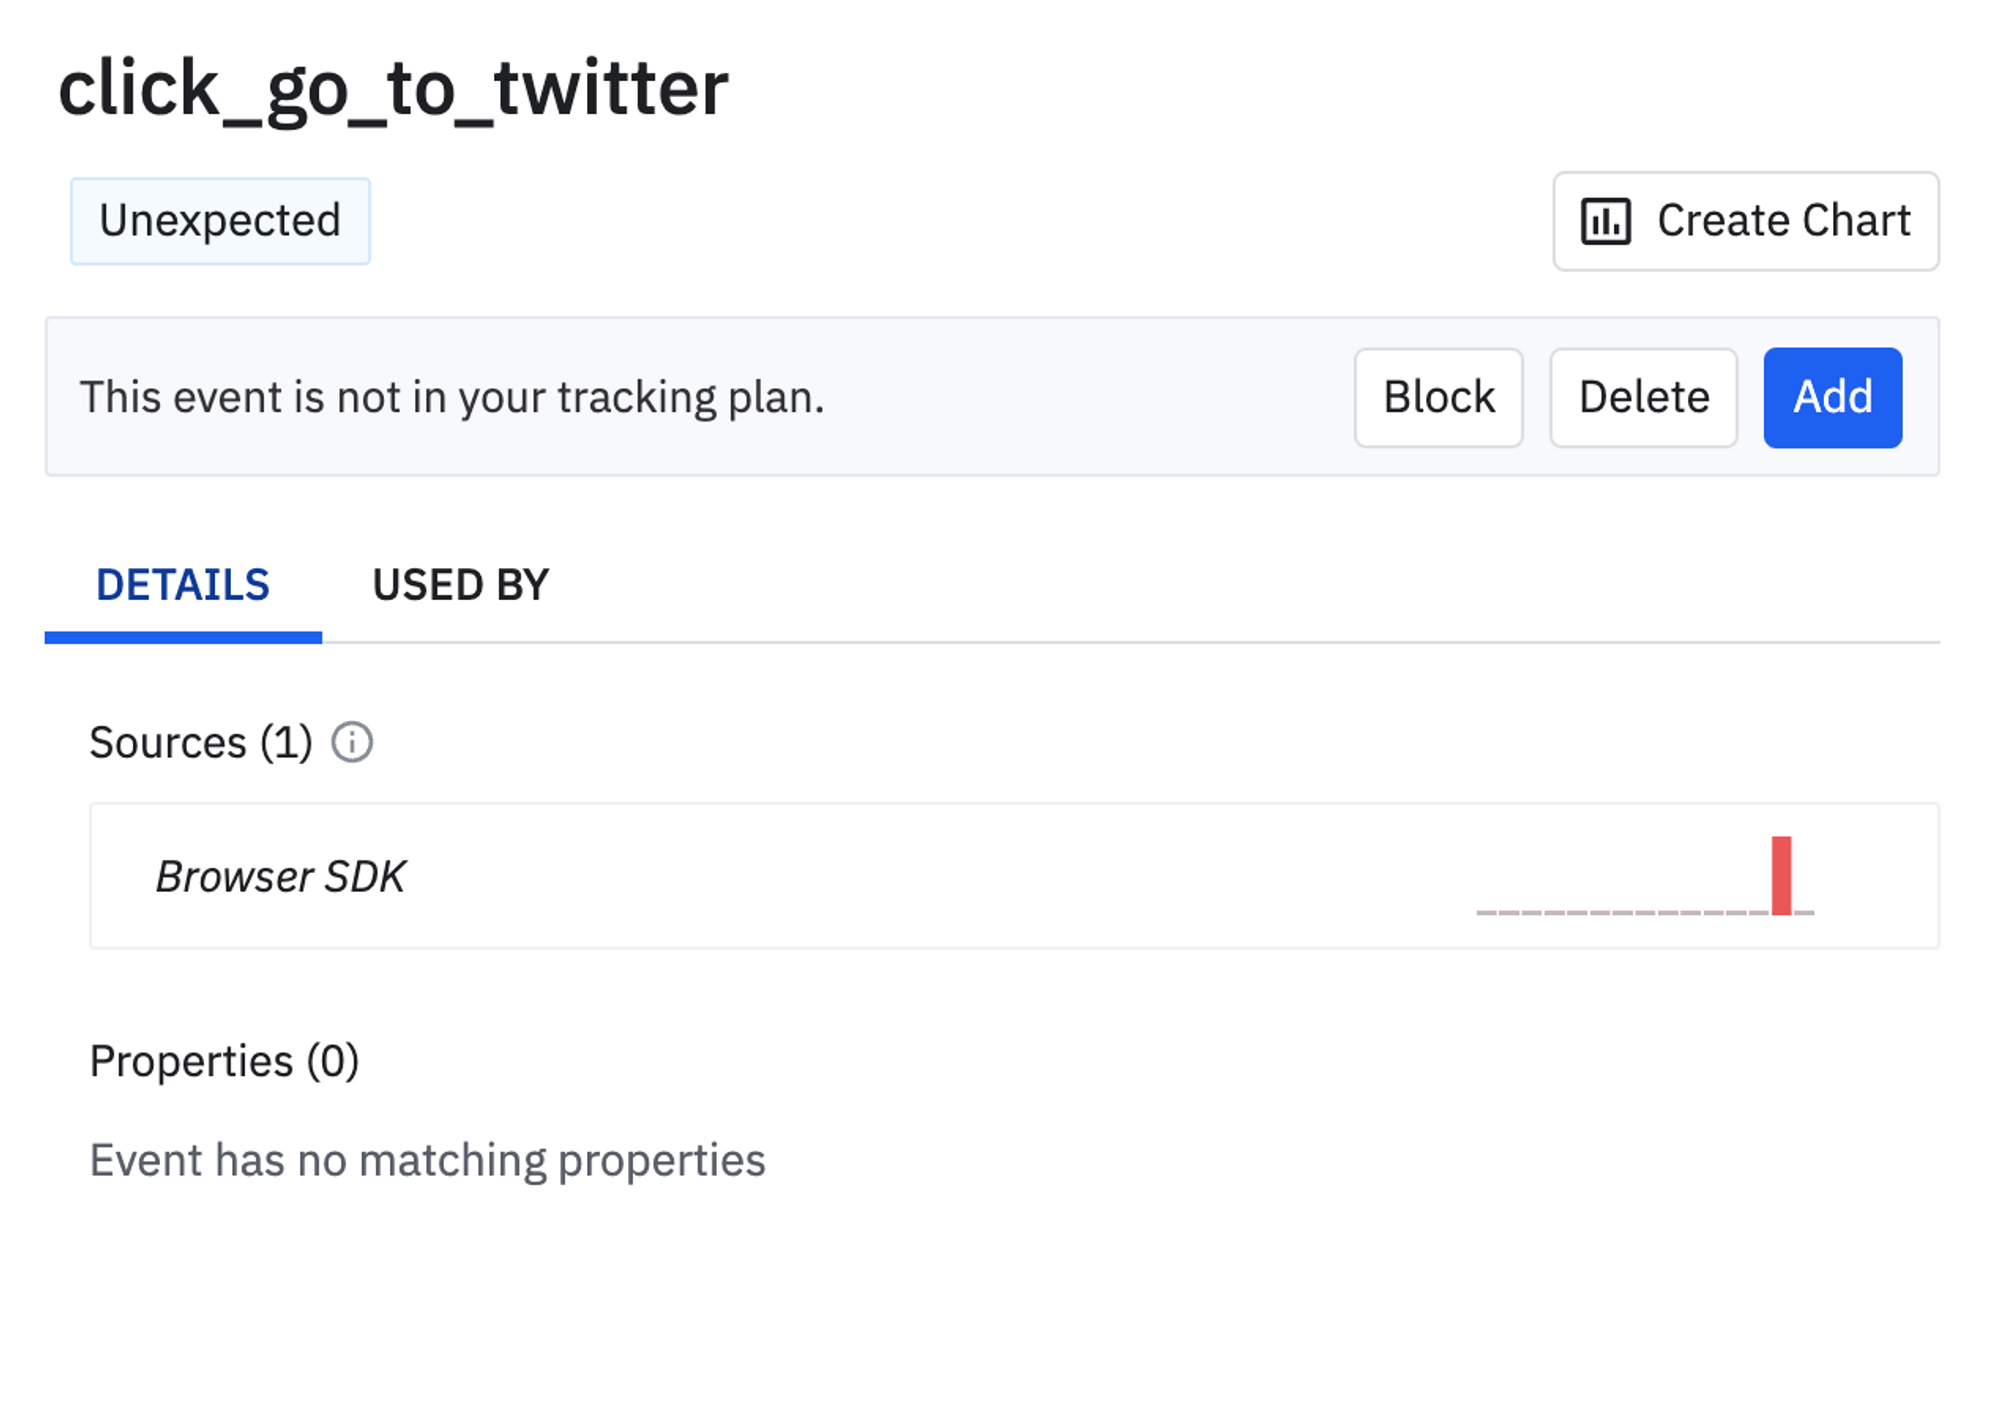Click the click_go_to_twitter event title

click(x=393, y=89)
